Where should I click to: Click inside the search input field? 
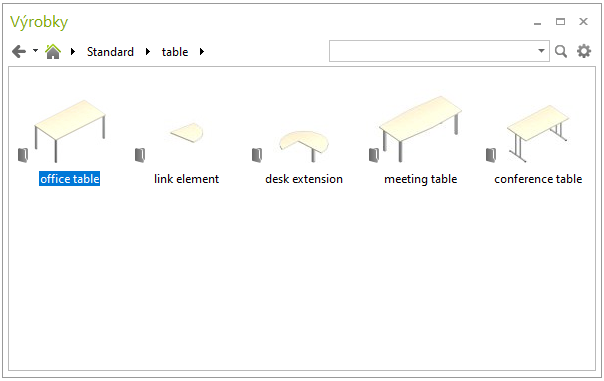click(432, 51)
